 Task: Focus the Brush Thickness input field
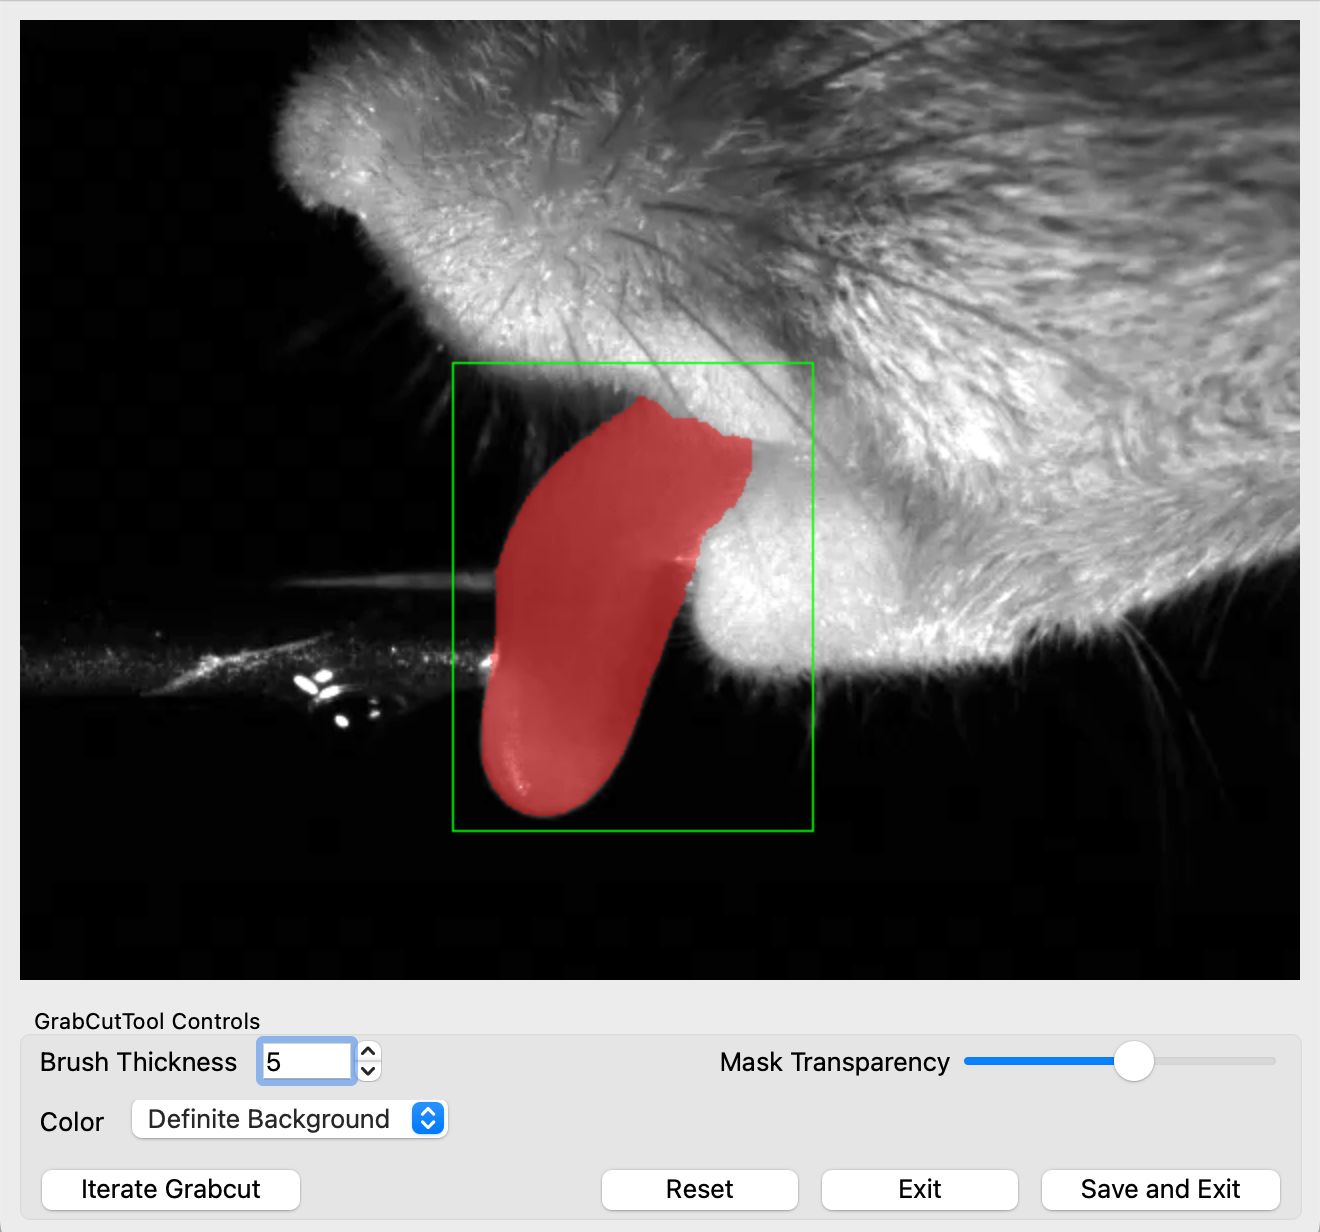[306, 1062]
